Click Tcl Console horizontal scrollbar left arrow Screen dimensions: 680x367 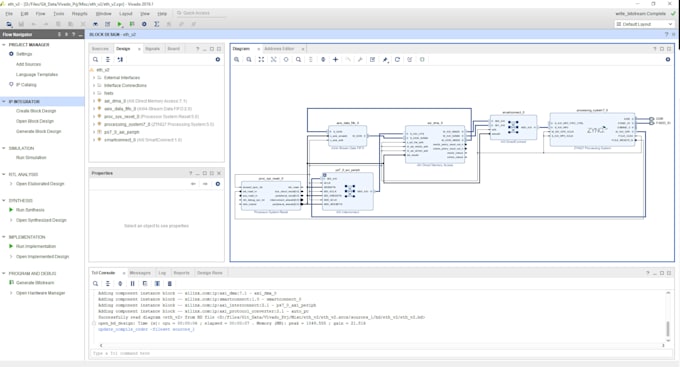click(x=101, y=345)
